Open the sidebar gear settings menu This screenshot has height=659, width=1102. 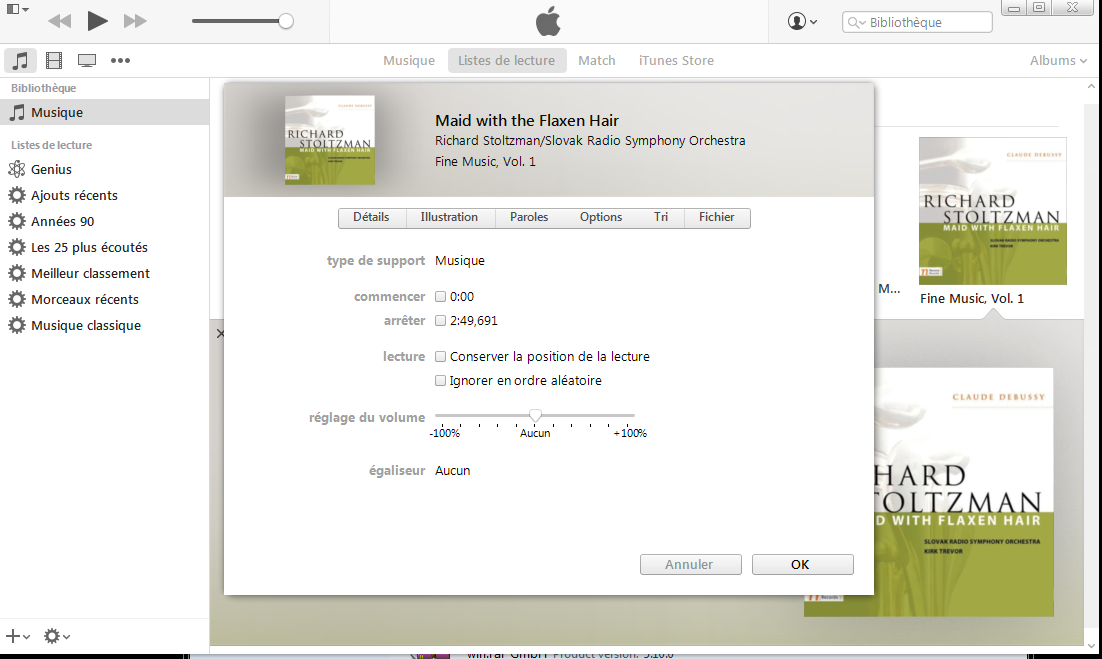click(56, 637)
